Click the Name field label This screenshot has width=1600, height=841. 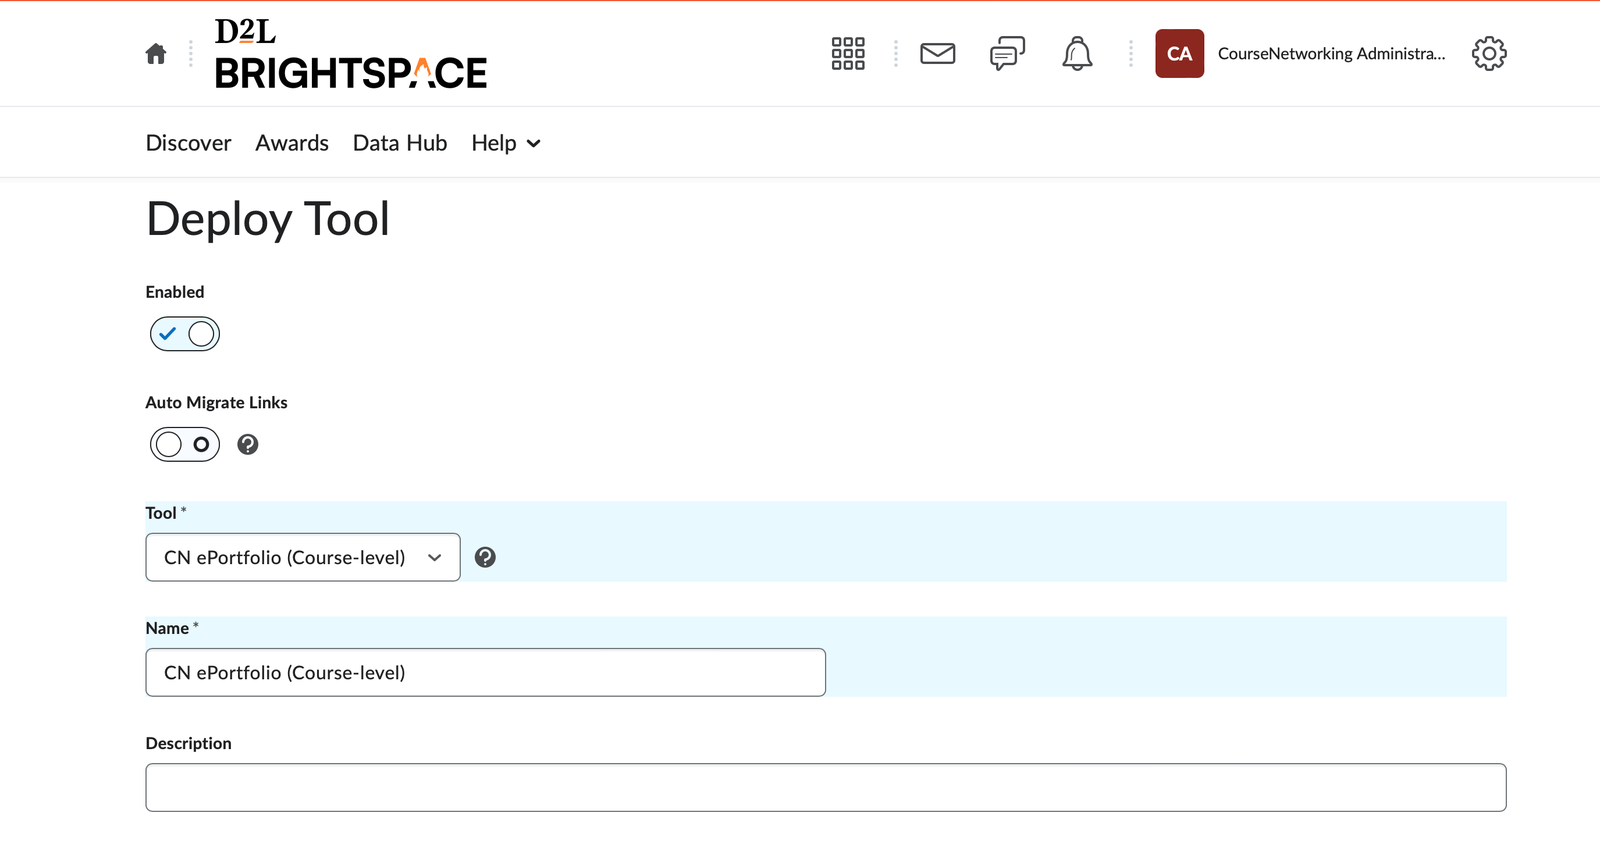[x=167, y=628]
